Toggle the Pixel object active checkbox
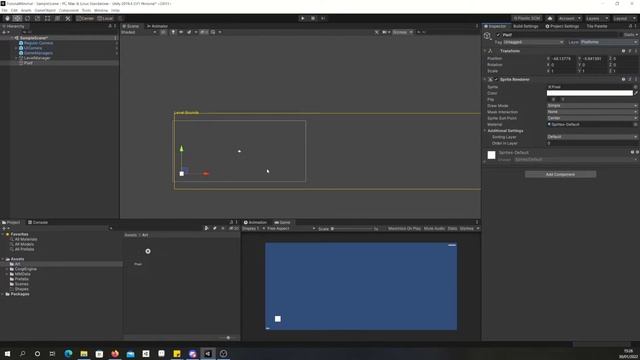Image resolution: width=640 pixels, height=360 pixels. [x=498, y=35]
